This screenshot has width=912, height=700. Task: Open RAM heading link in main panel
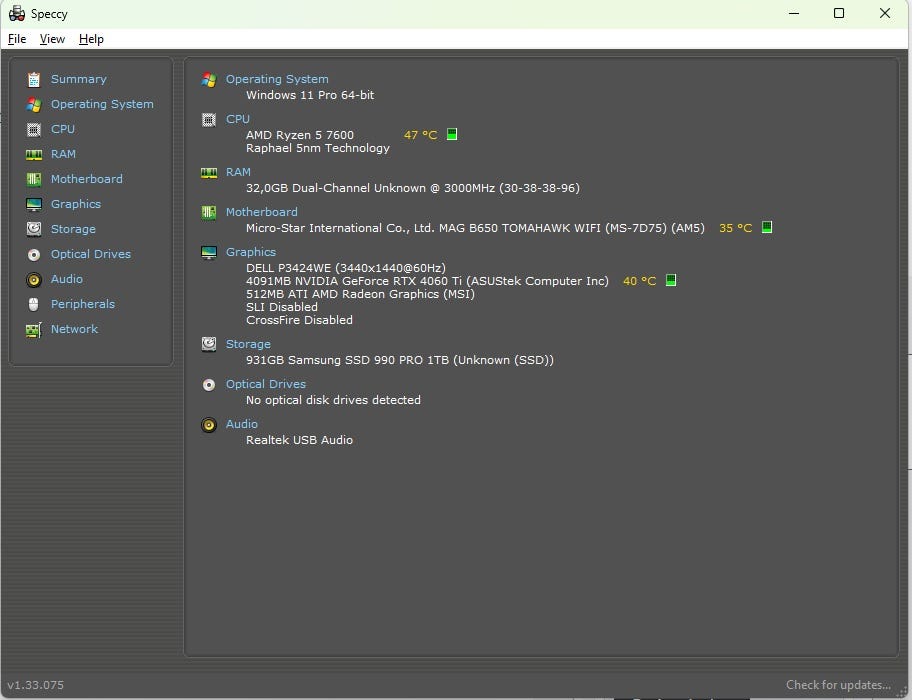[238, 172]
